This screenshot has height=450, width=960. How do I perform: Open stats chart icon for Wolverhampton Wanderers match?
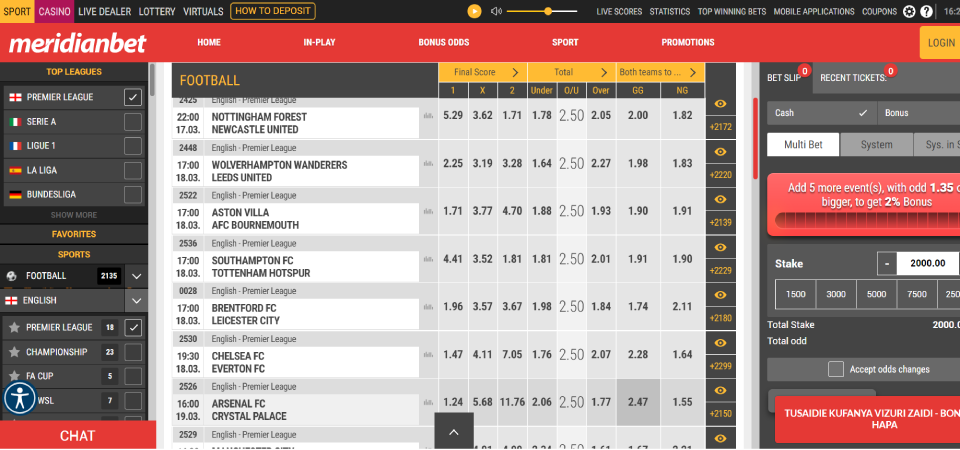click(428, 163)
